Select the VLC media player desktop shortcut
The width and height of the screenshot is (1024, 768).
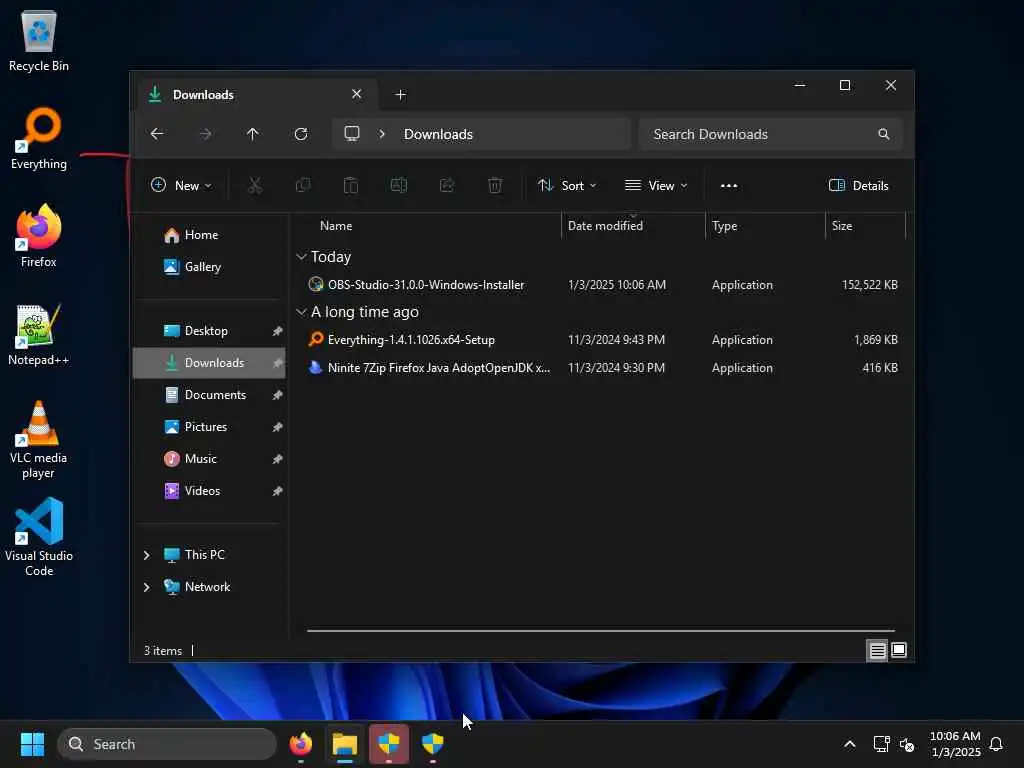[39, 440]
